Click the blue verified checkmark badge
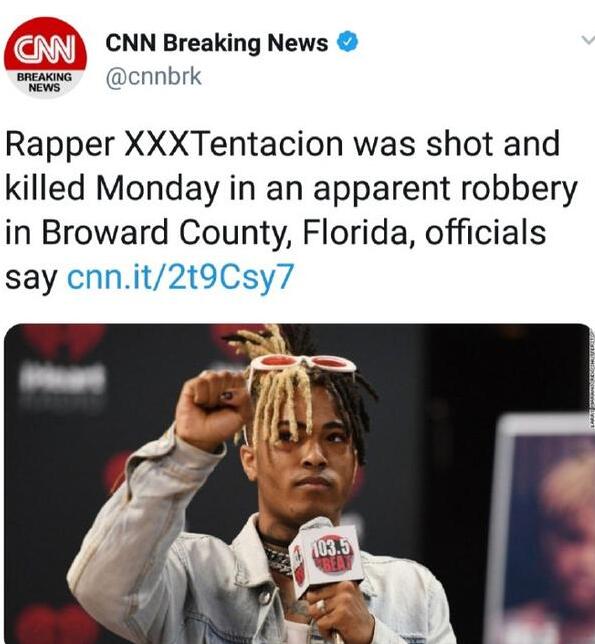This screenshot has height=644, width=595. coord(347,41)
